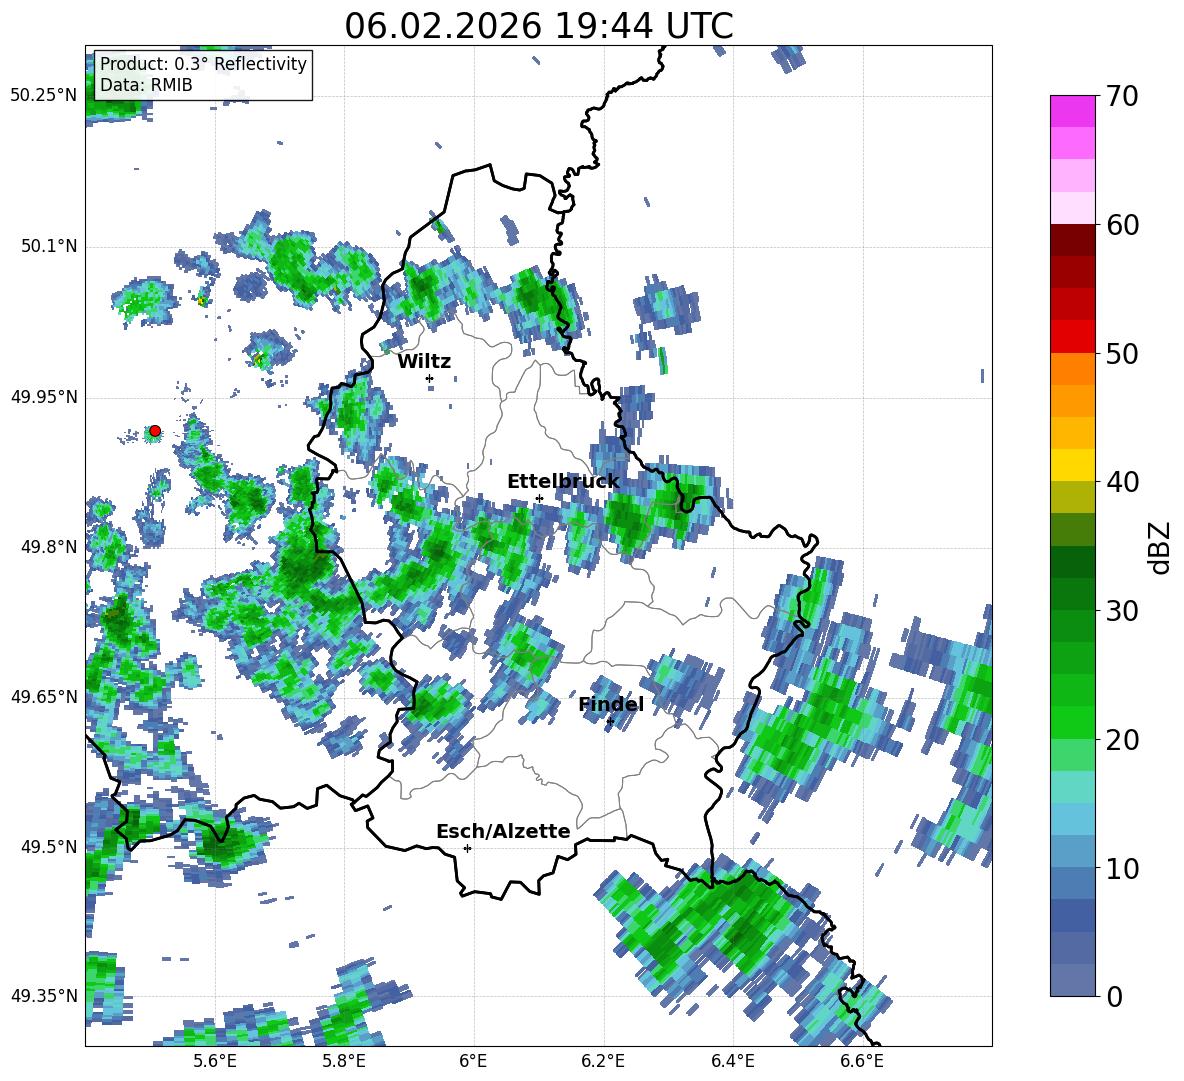
Task: Click the Findel station cross marker
Action: (610, 722)
